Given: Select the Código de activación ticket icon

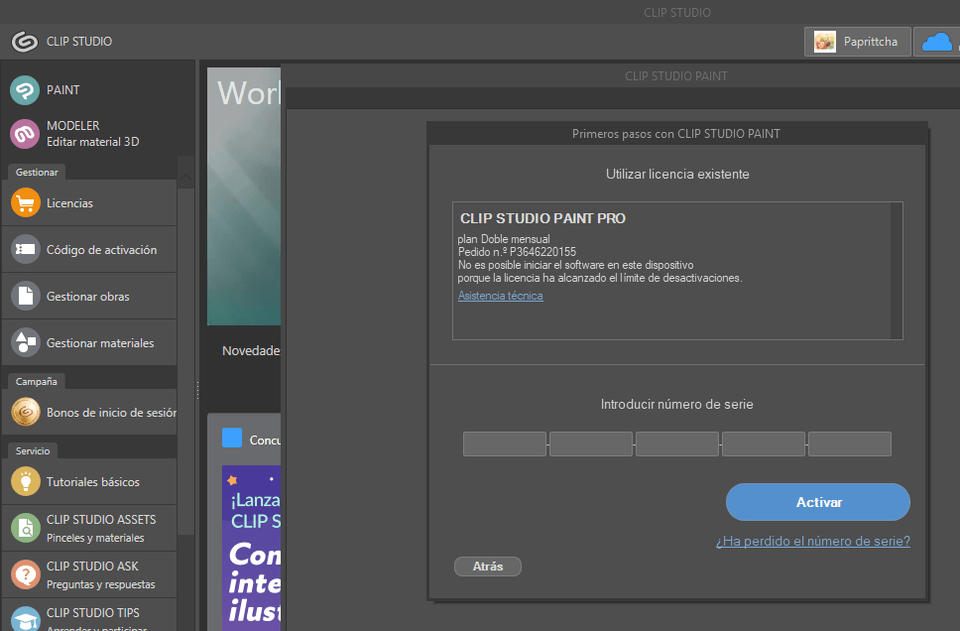Looking at the screenshot, I should pos(26,250).
